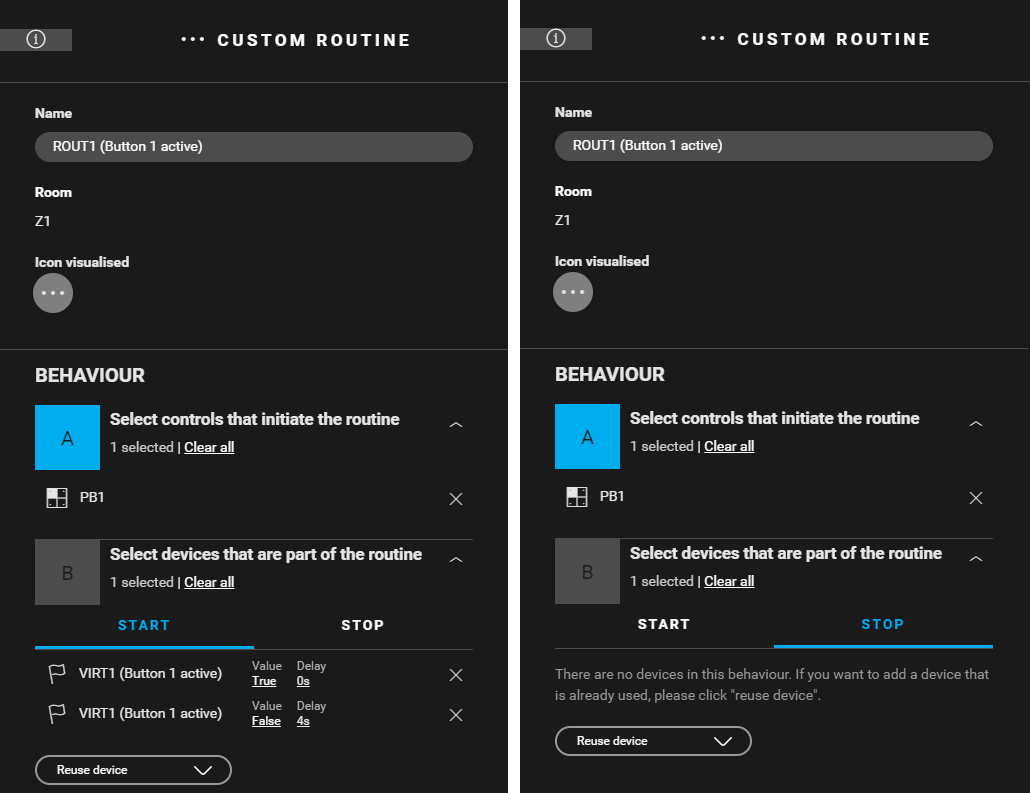Open Reuse device dropdown in right panel

click(x=653, y=741)
